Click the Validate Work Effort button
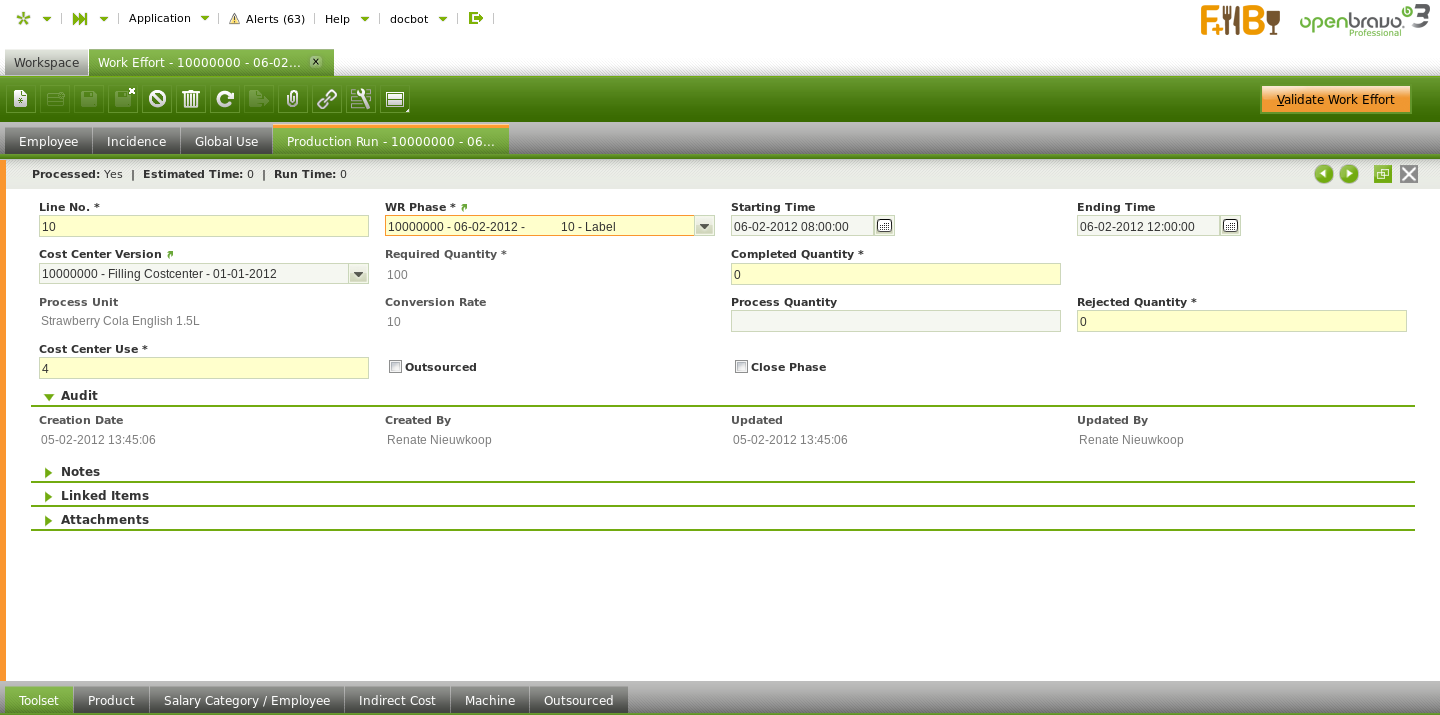 click(1335, 100)
